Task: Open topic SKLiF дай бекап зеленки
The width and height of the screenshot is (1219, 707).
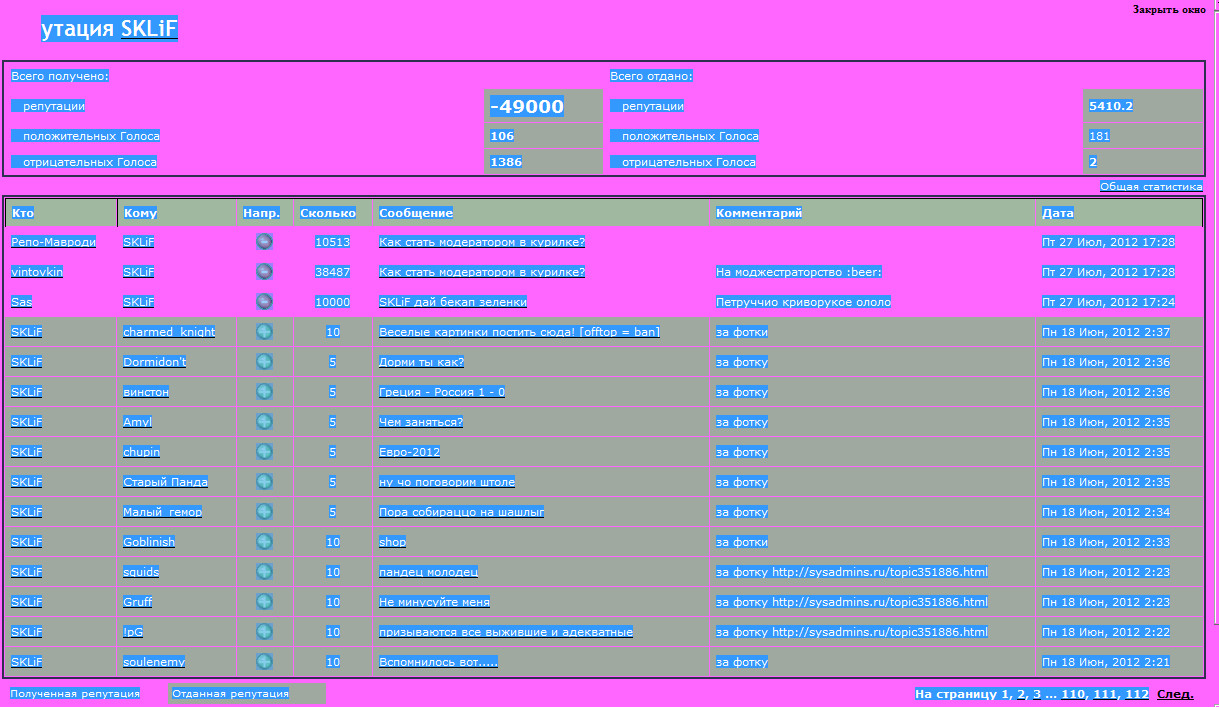Action: 453,302
